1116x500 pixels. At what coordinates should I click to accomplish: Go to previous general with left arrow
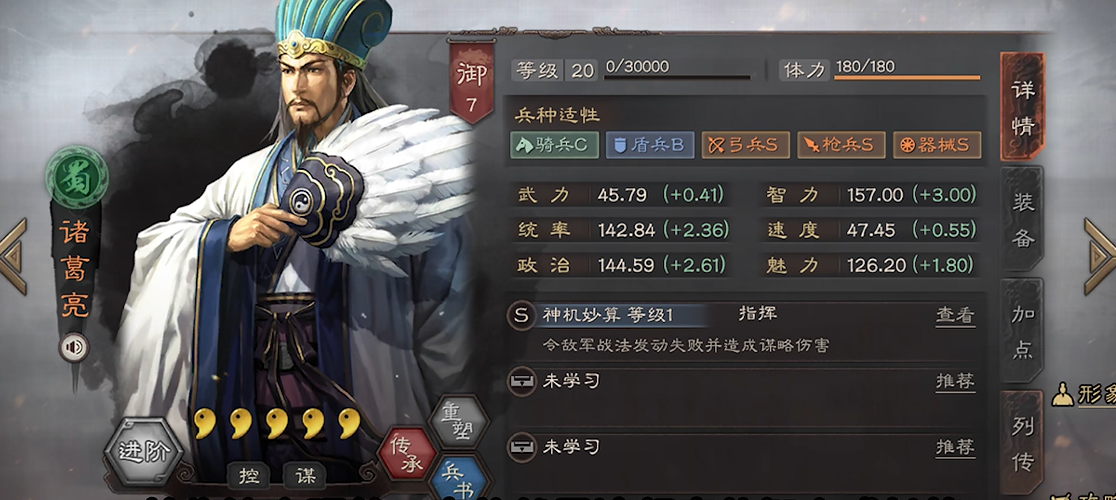pos(13,256)
